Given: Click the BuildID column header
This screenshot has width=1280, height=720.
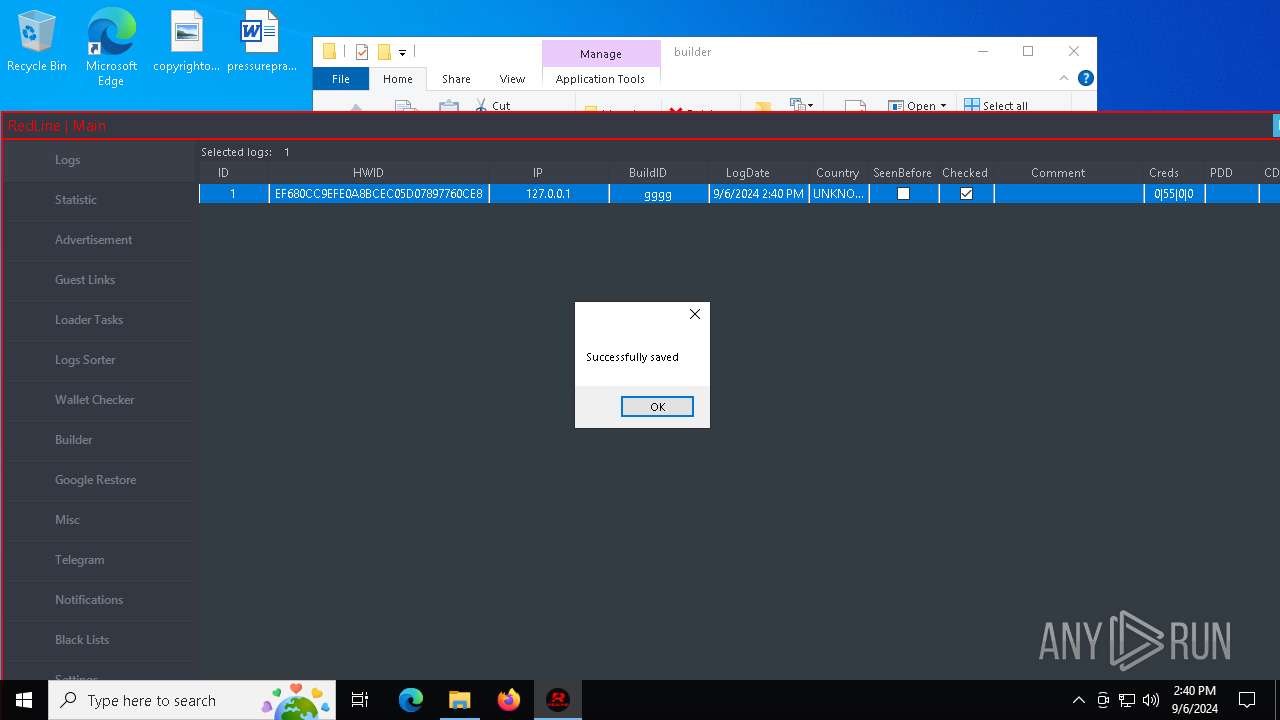Looking at the screenshot, I should click(648, 173).
